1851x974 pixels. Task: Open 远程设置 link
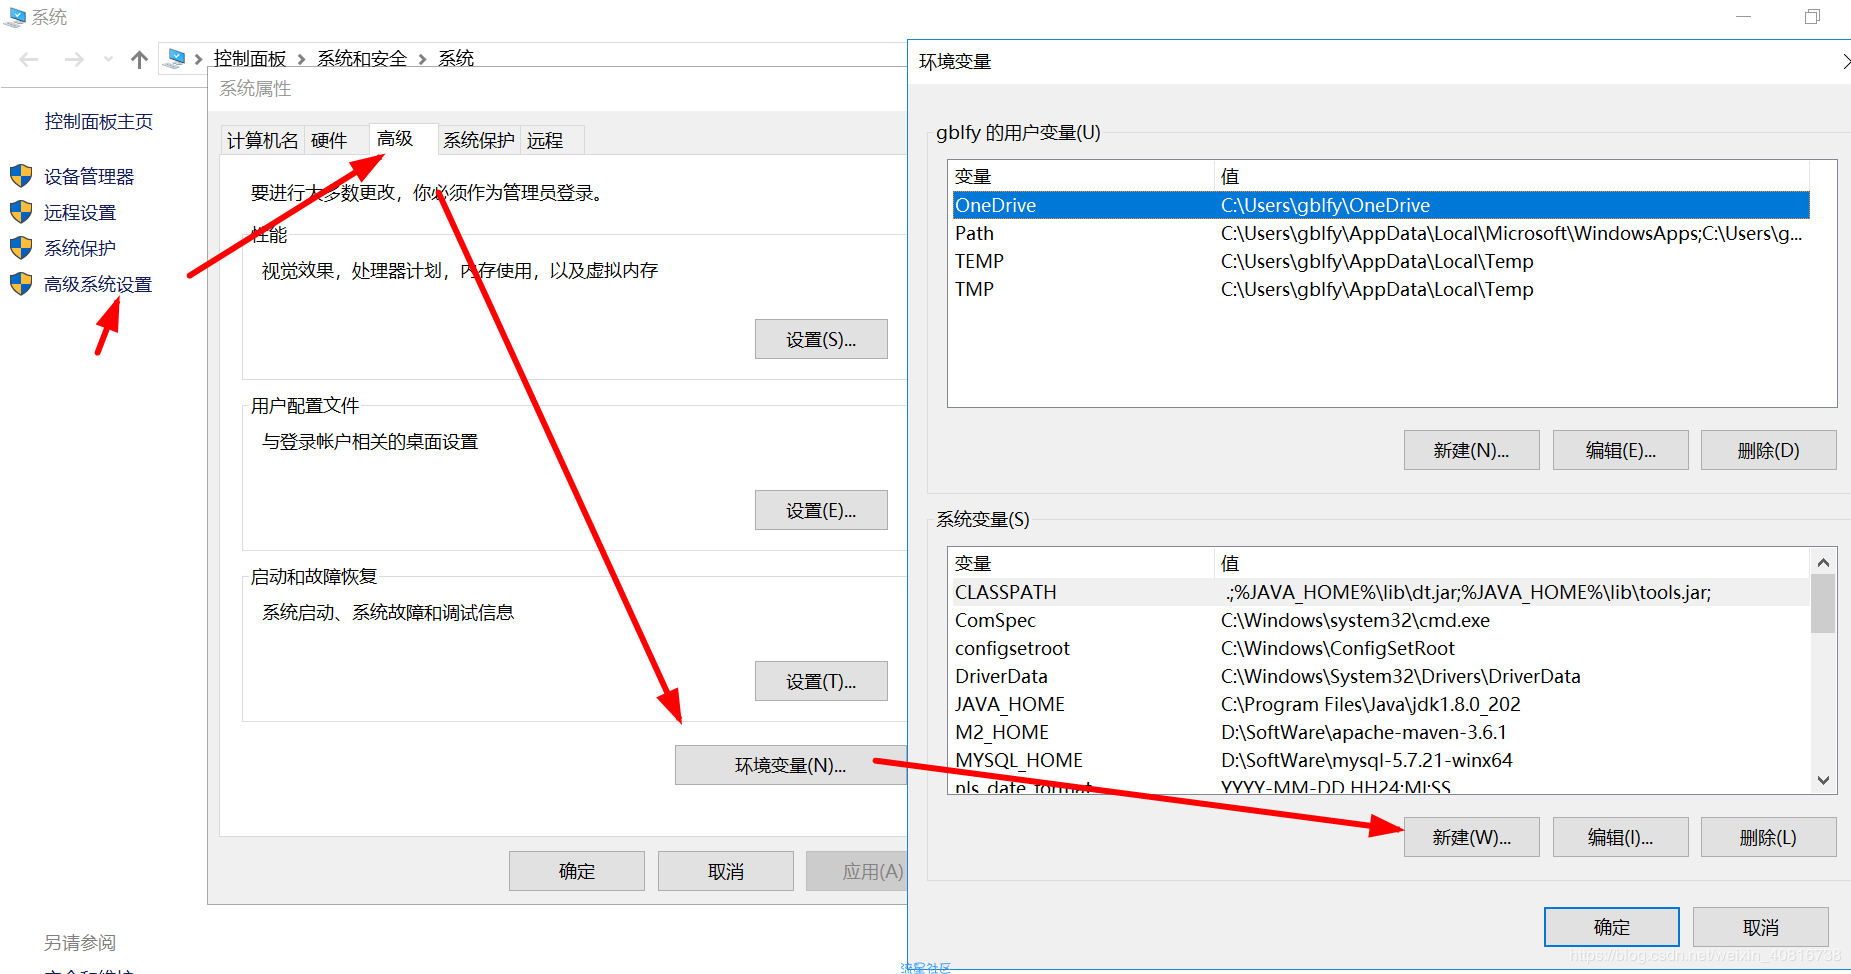[80, 213]
